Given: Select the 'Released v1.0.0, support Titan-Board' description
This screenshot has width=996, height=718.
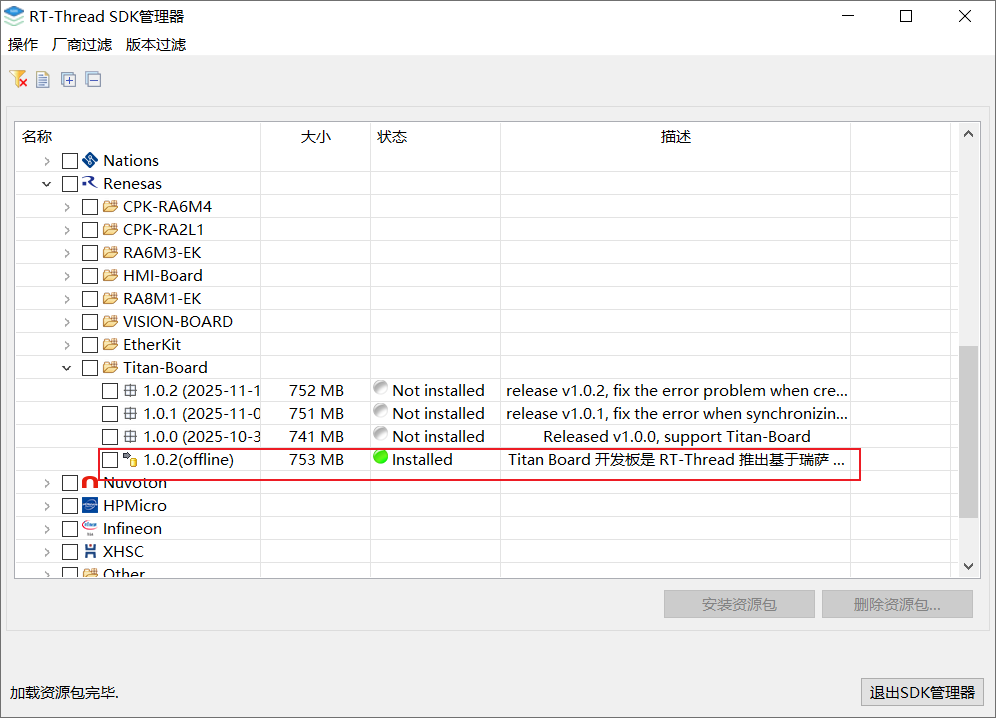Looking at the screenshot, I should [676, 437].
